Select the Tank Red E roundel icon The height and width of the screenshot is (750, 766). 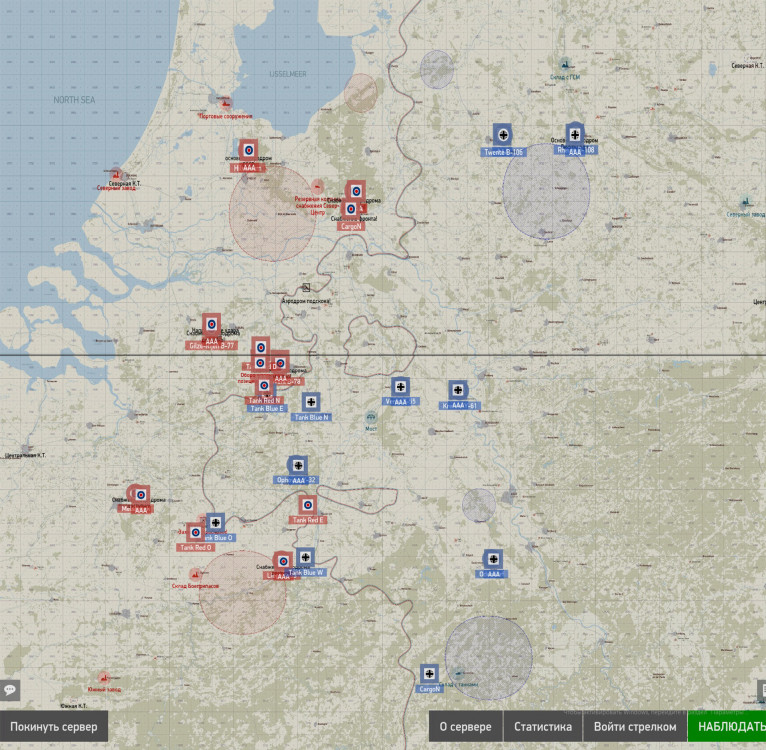click(x=308, y=505)
